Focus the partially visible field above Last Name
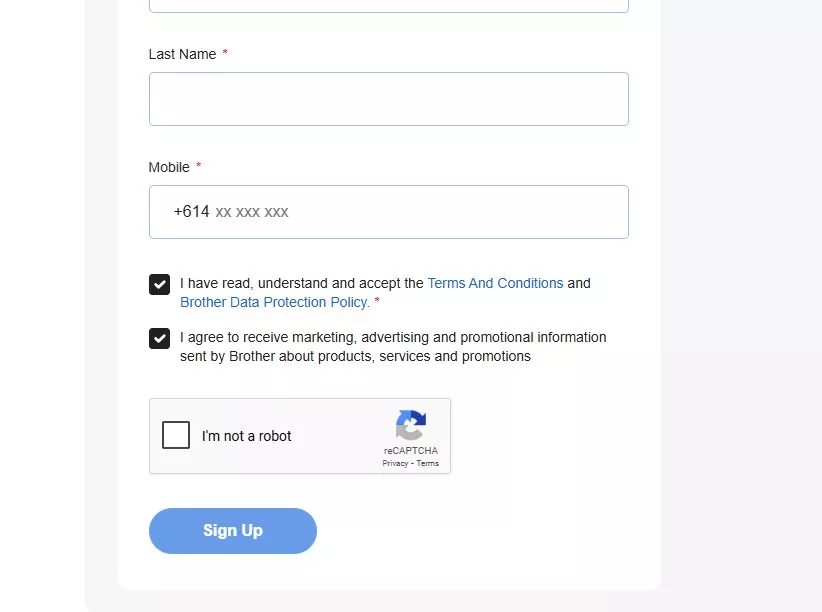This screenshot has height=612, width=822. [x=388, y=5]
